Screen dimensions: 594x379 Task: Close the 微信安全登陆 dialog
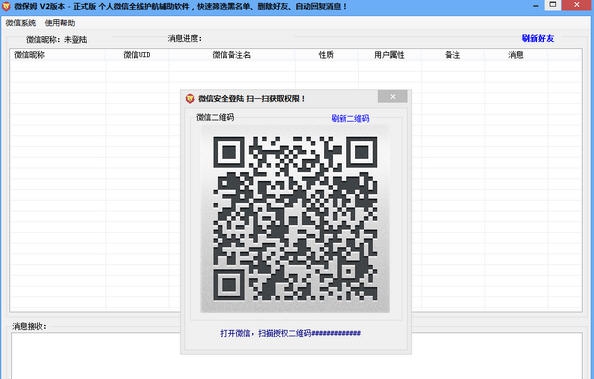pos(392,96)
